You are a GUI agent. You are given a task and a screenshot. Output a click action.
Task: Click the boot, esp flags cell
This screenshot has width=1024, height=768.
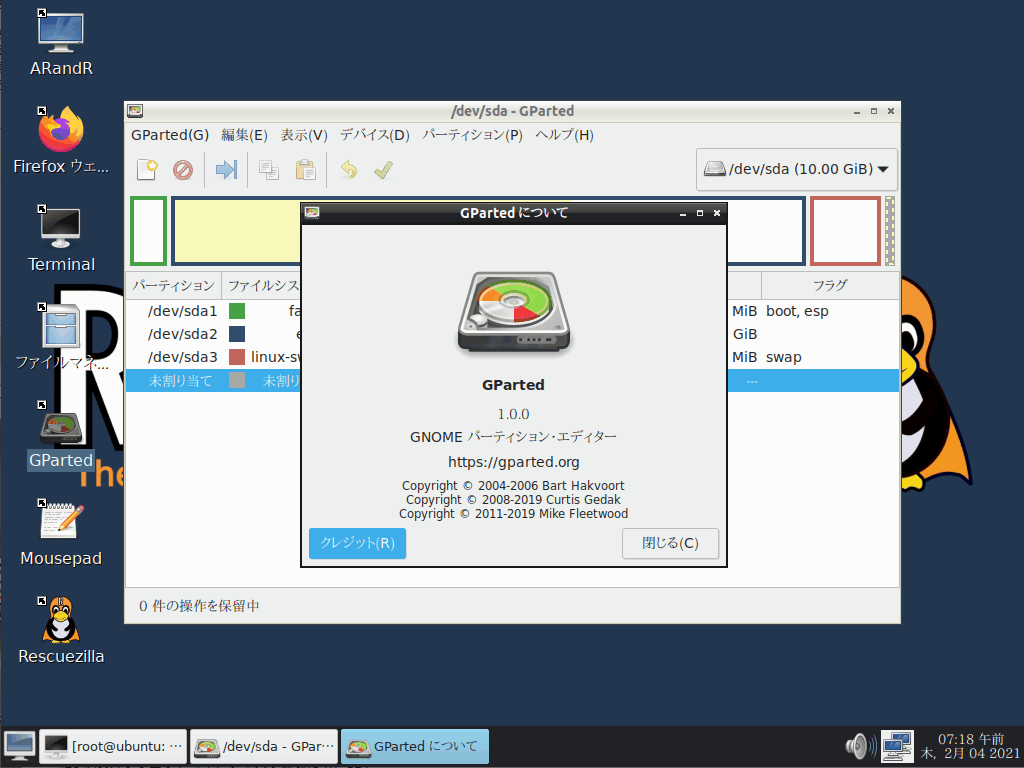point(797,312)
